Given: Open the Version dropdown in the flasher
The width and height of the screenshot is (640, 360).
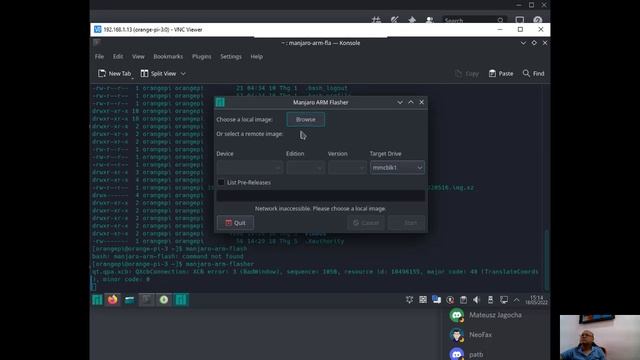Looking at the screenshot, I should [347, 167].
